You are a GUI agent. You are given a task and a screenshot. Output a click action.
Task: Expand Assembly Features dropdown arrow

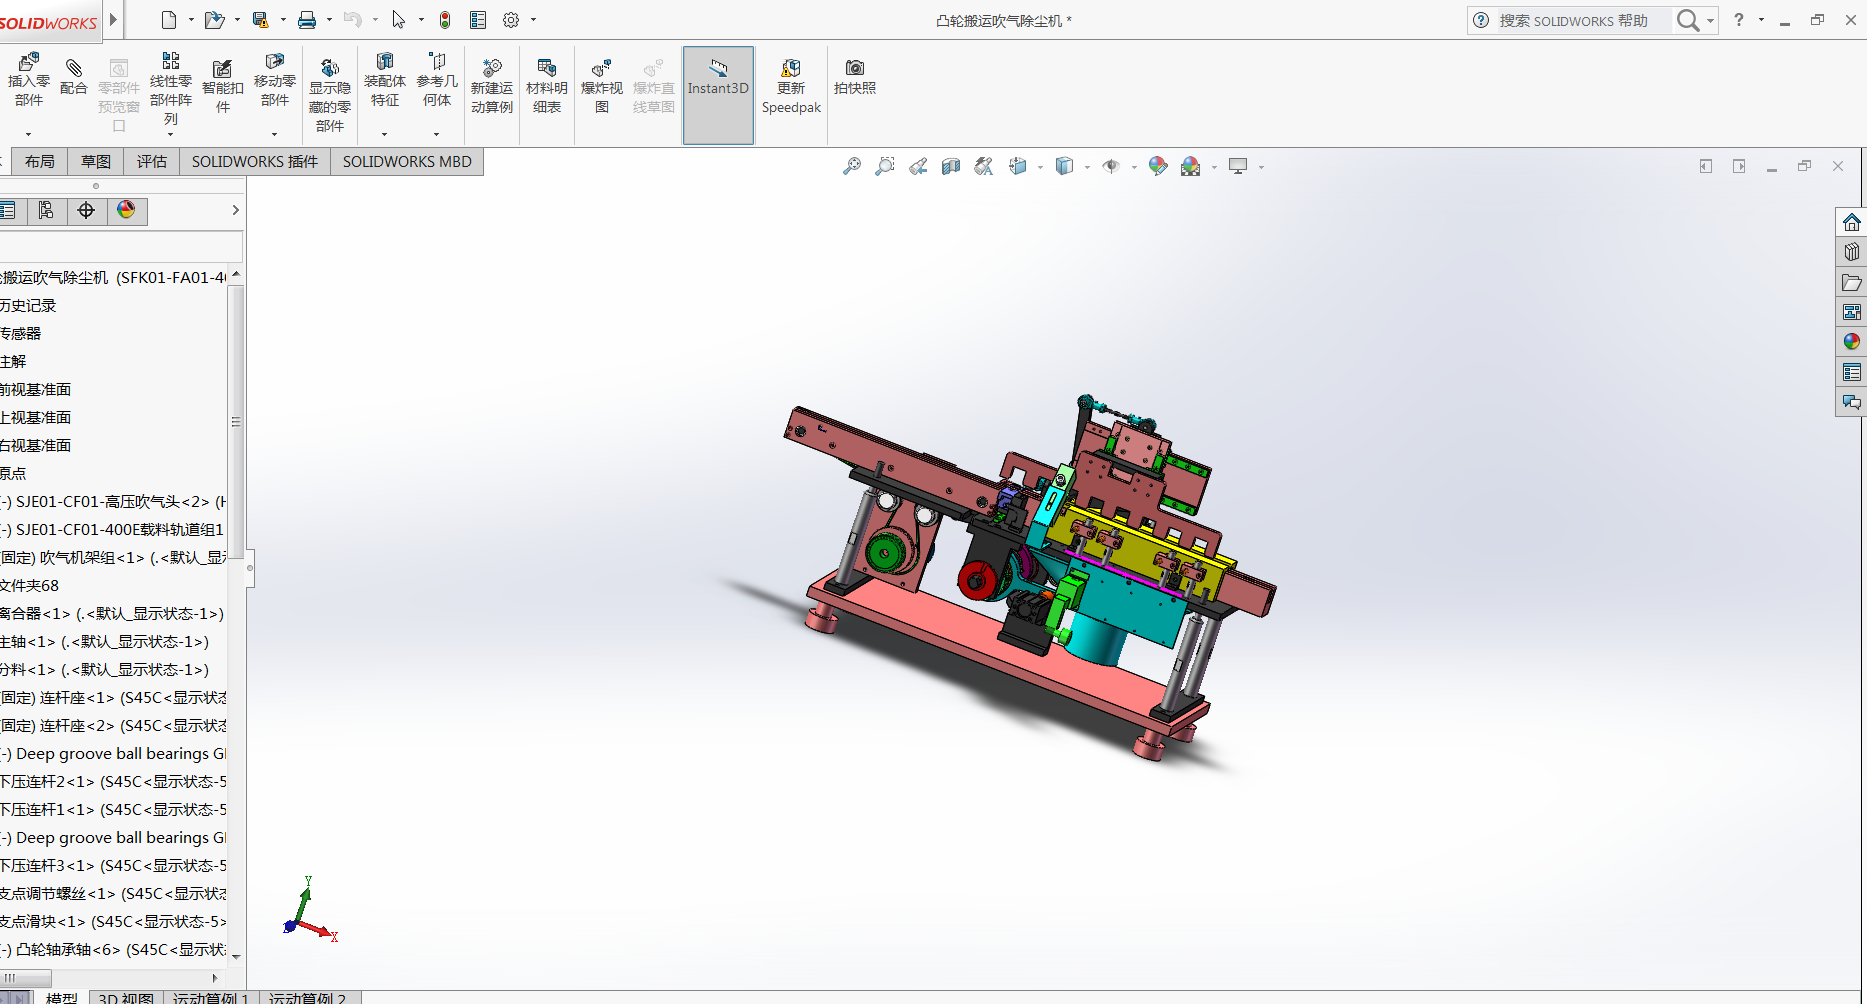tap(385, 134)
